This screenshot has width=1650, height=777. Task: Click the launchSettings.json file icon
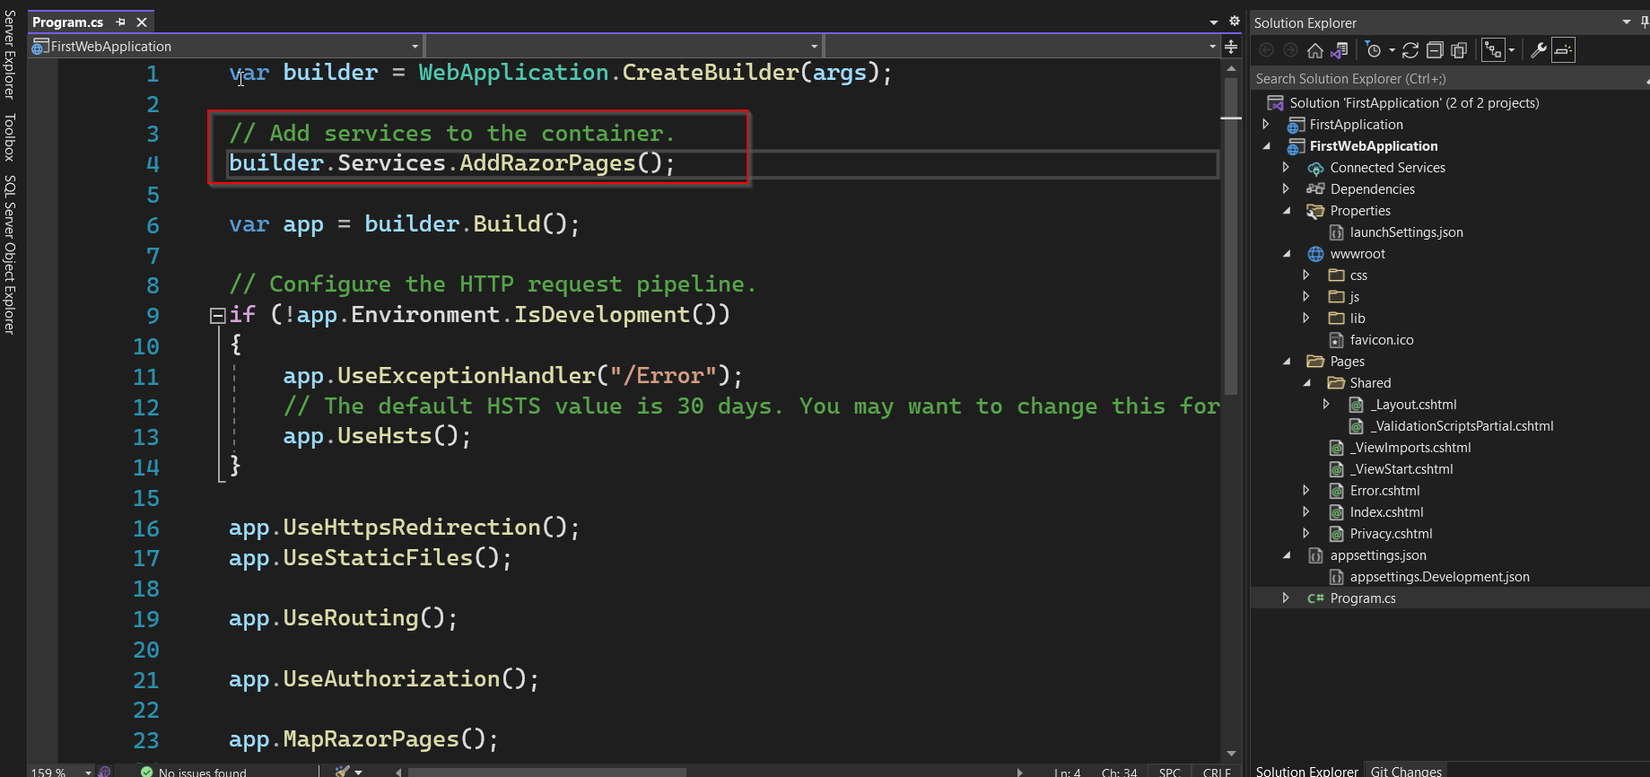pos(1336,232)
